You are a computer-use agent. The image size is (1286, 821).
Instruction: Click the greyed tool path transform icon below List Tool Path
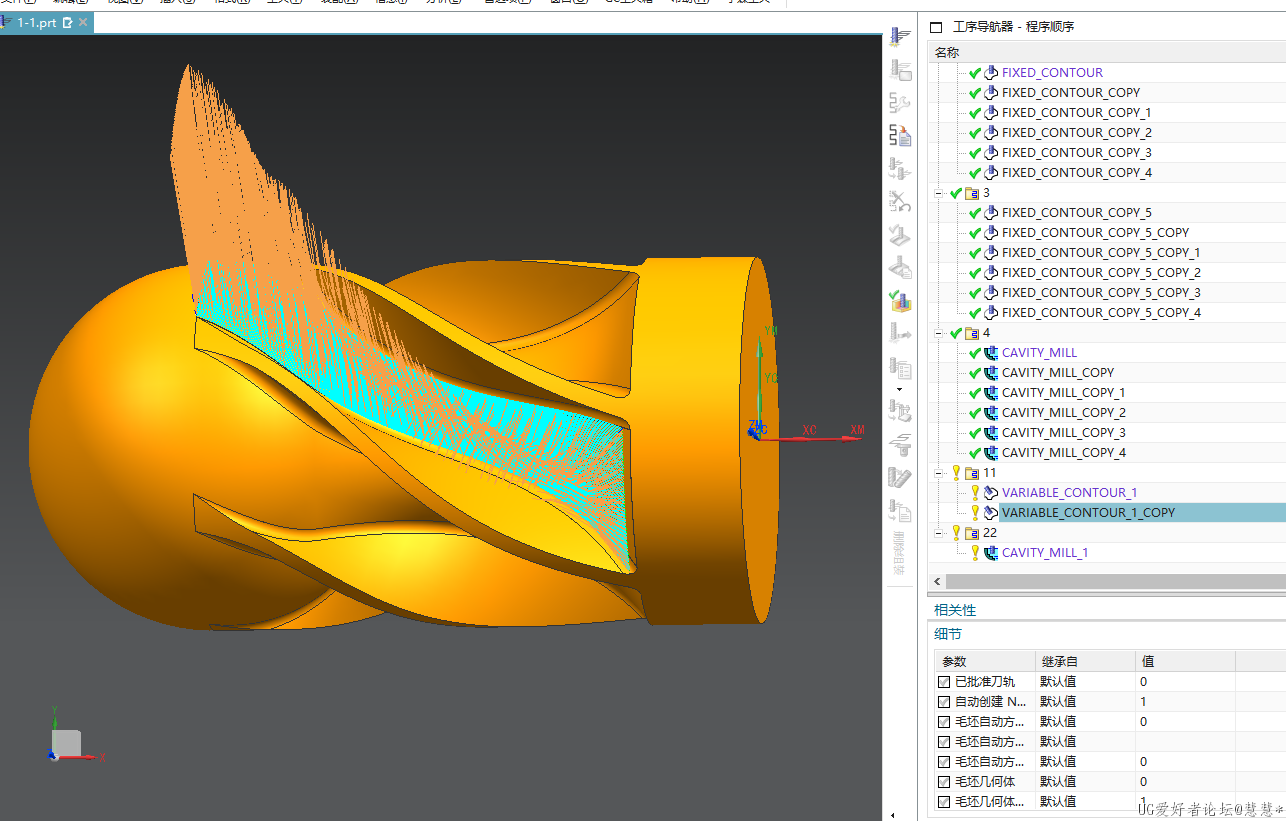tap(900, 169)
